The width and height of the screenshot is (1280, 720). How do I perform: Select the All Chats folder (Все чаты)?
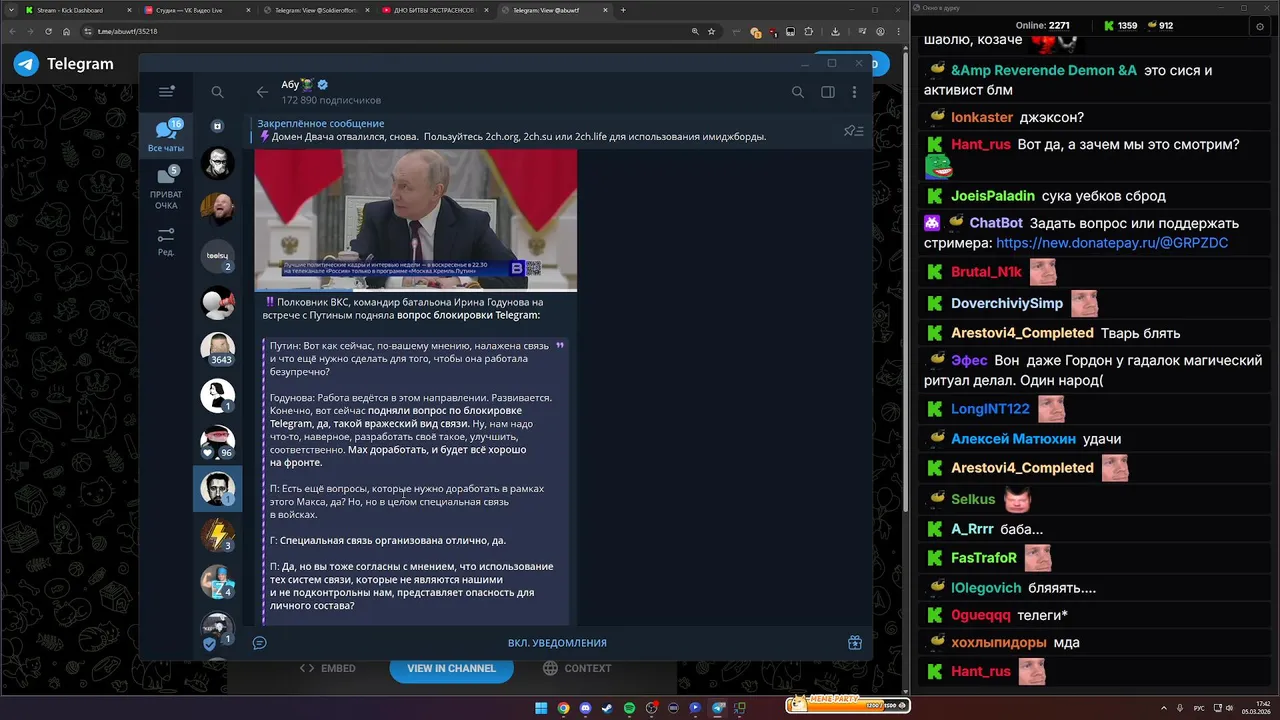pos(166,135)
